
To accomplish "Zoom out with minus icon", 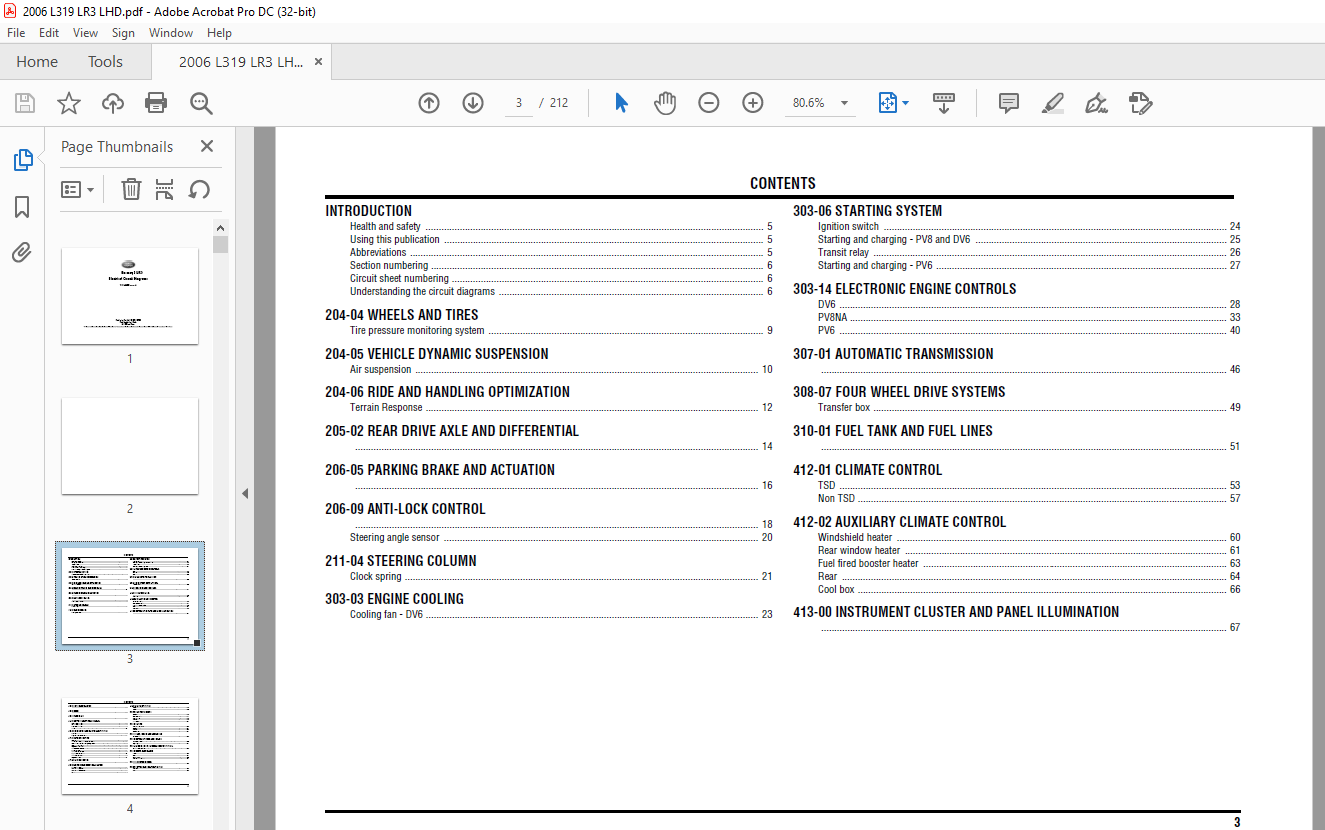I will (x=709, y=103).
